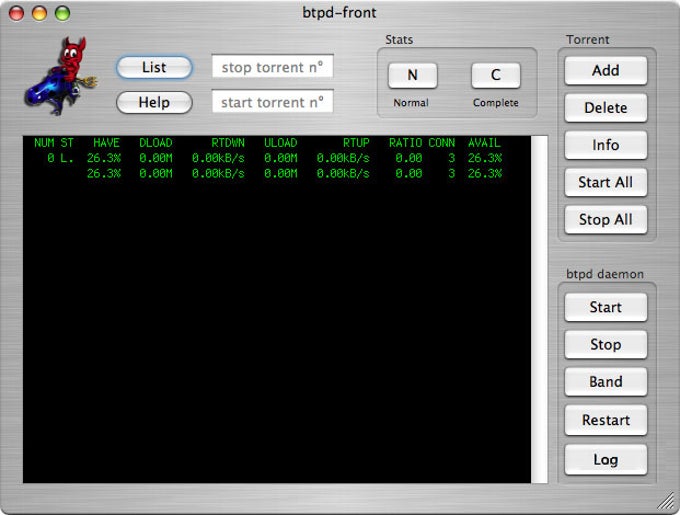Click the DLOAD column header text
The image size is (680, 515).
click(x=156, y=143)
